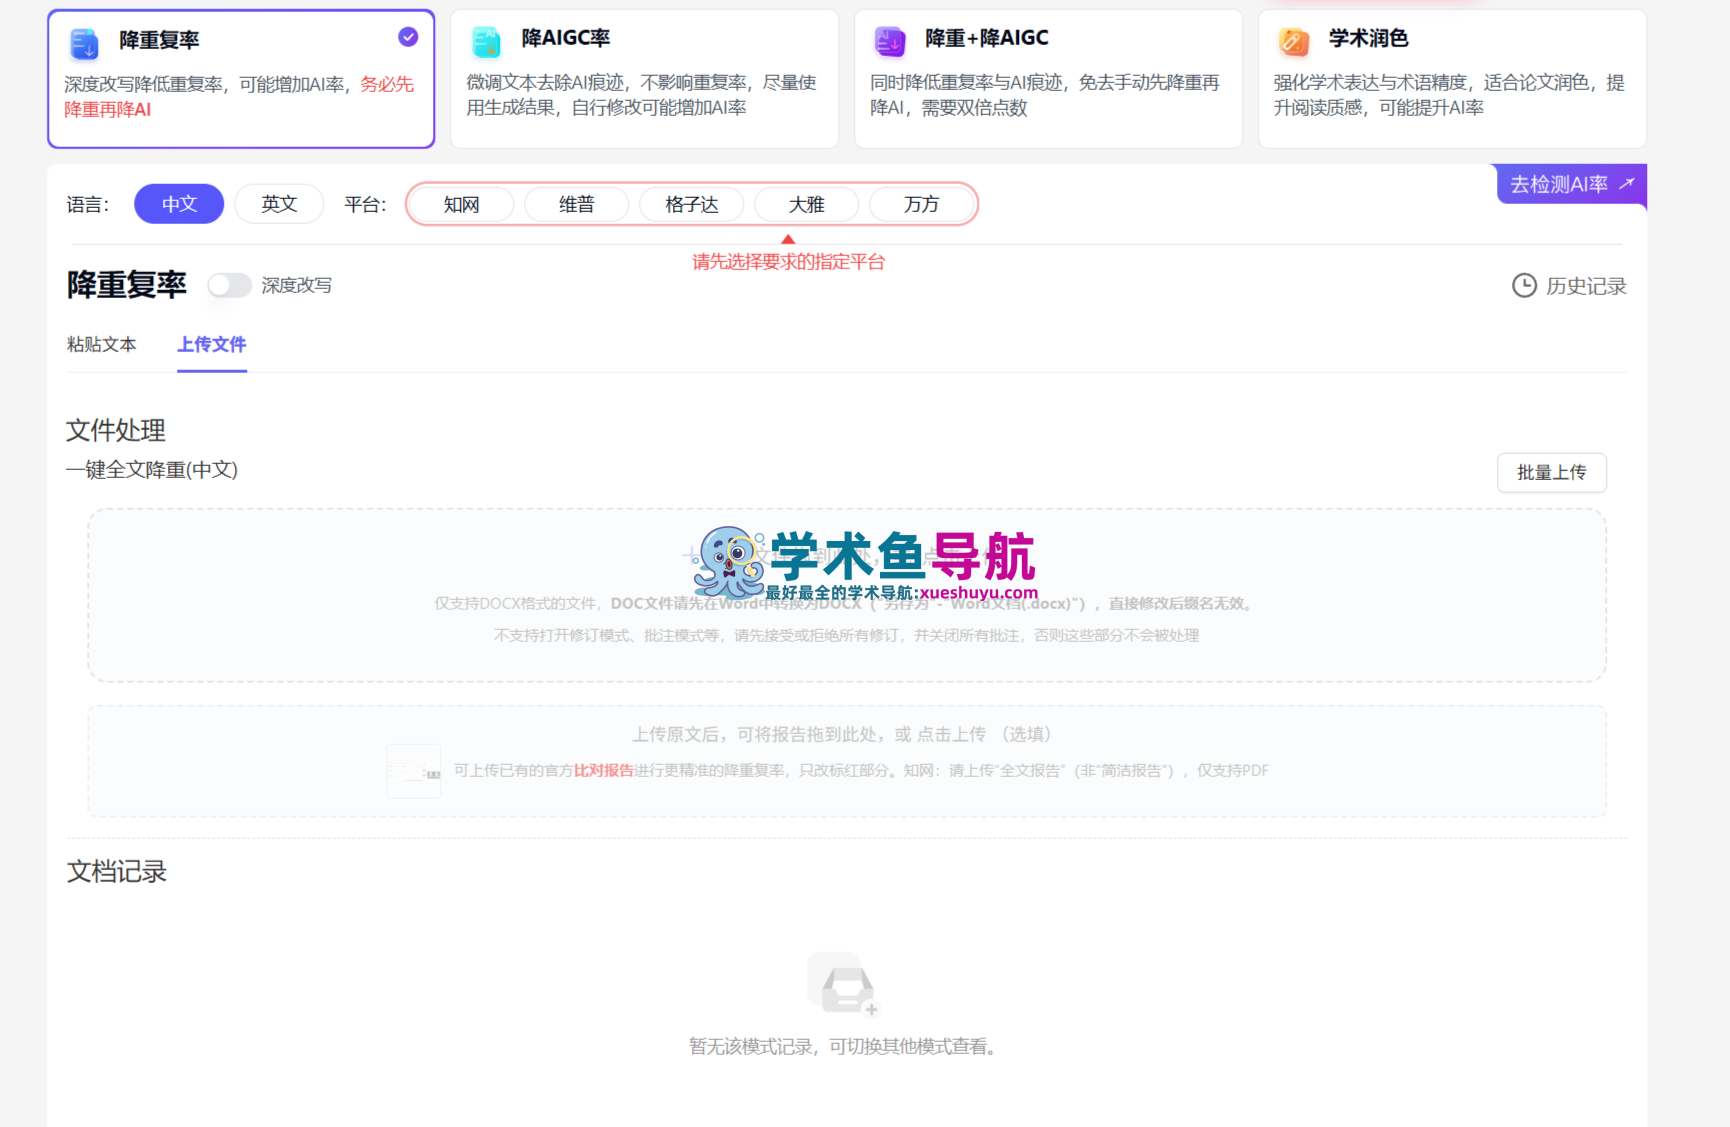
Task: Select 中文 as the language
Action: (x=179, y=204)
